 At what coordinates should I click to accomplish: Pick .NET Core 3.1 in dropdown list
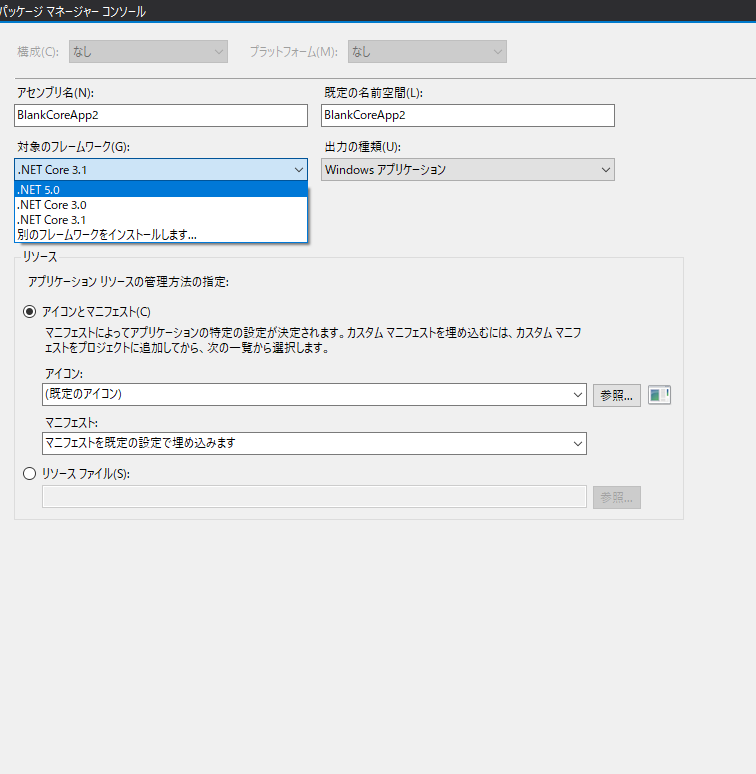coord(161,220)
